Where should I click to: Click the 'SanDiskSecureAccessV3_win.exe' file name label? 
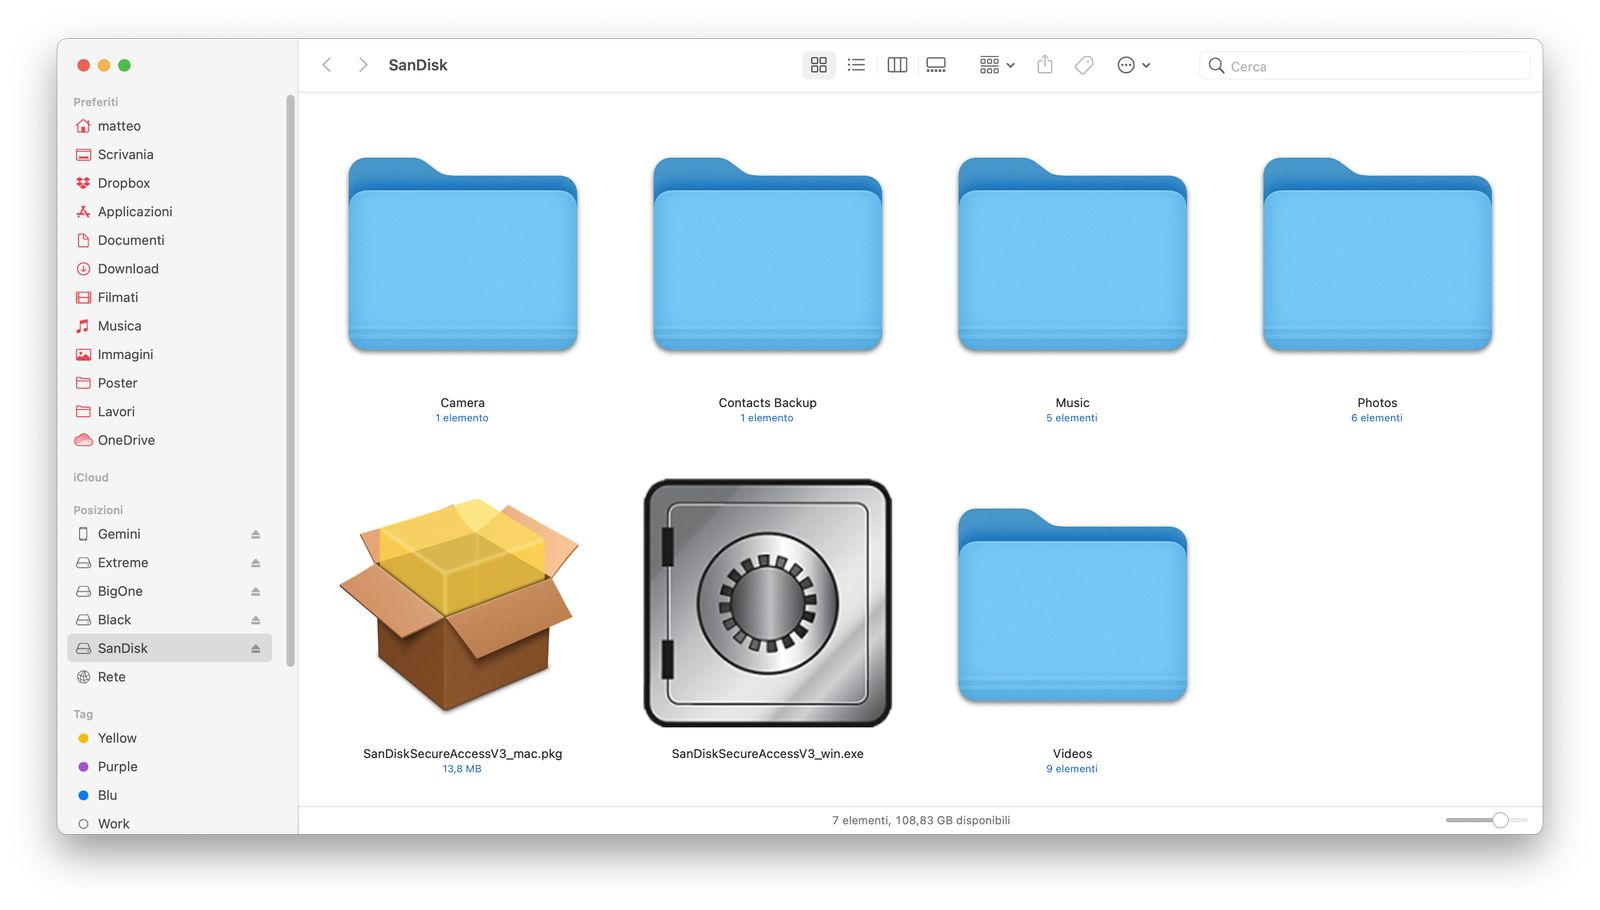768,754
